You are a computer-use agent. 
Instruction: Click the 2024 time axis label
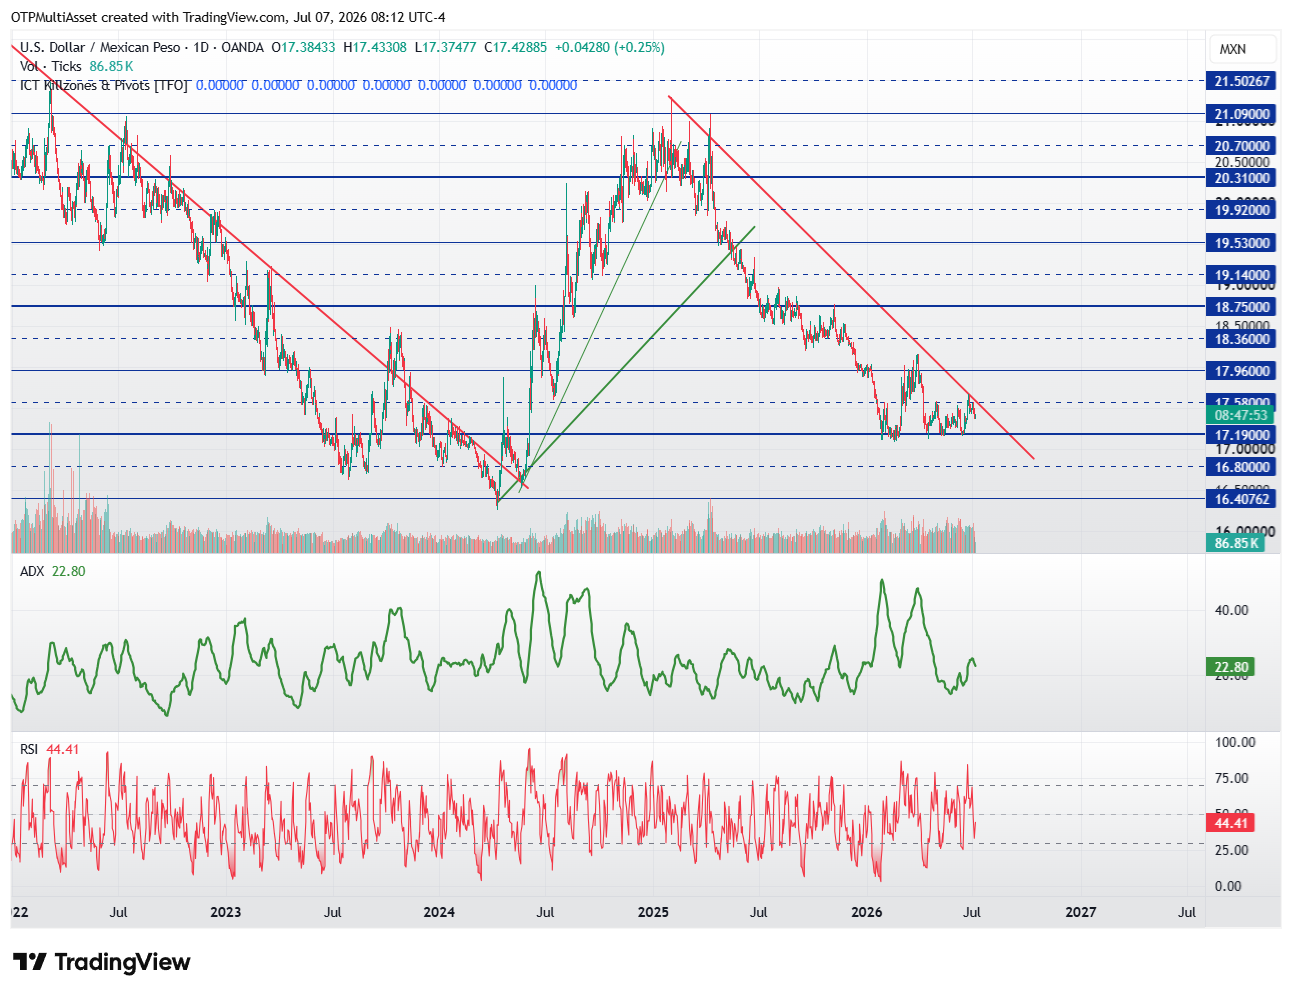click(439, 912)
